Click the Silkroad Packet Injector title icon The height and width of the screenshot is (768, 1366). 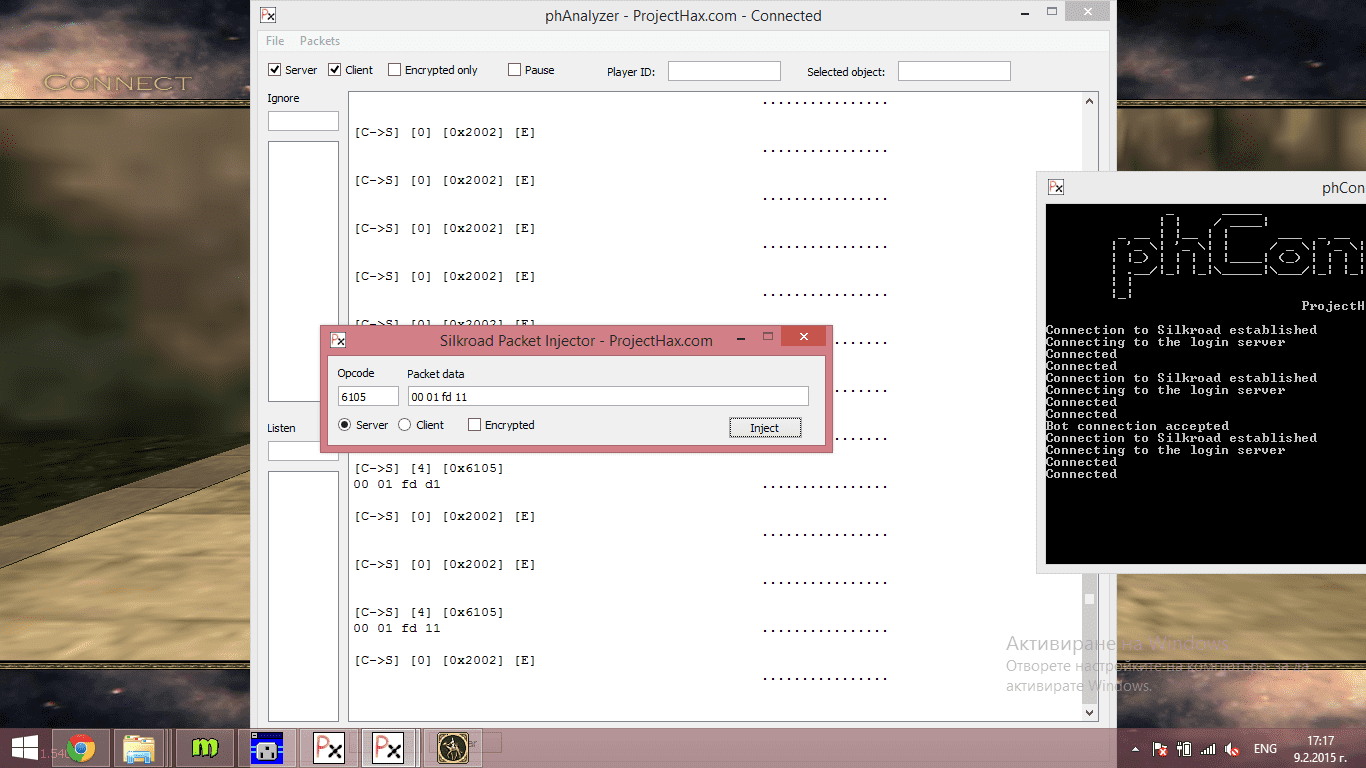[x=338, y=340]
